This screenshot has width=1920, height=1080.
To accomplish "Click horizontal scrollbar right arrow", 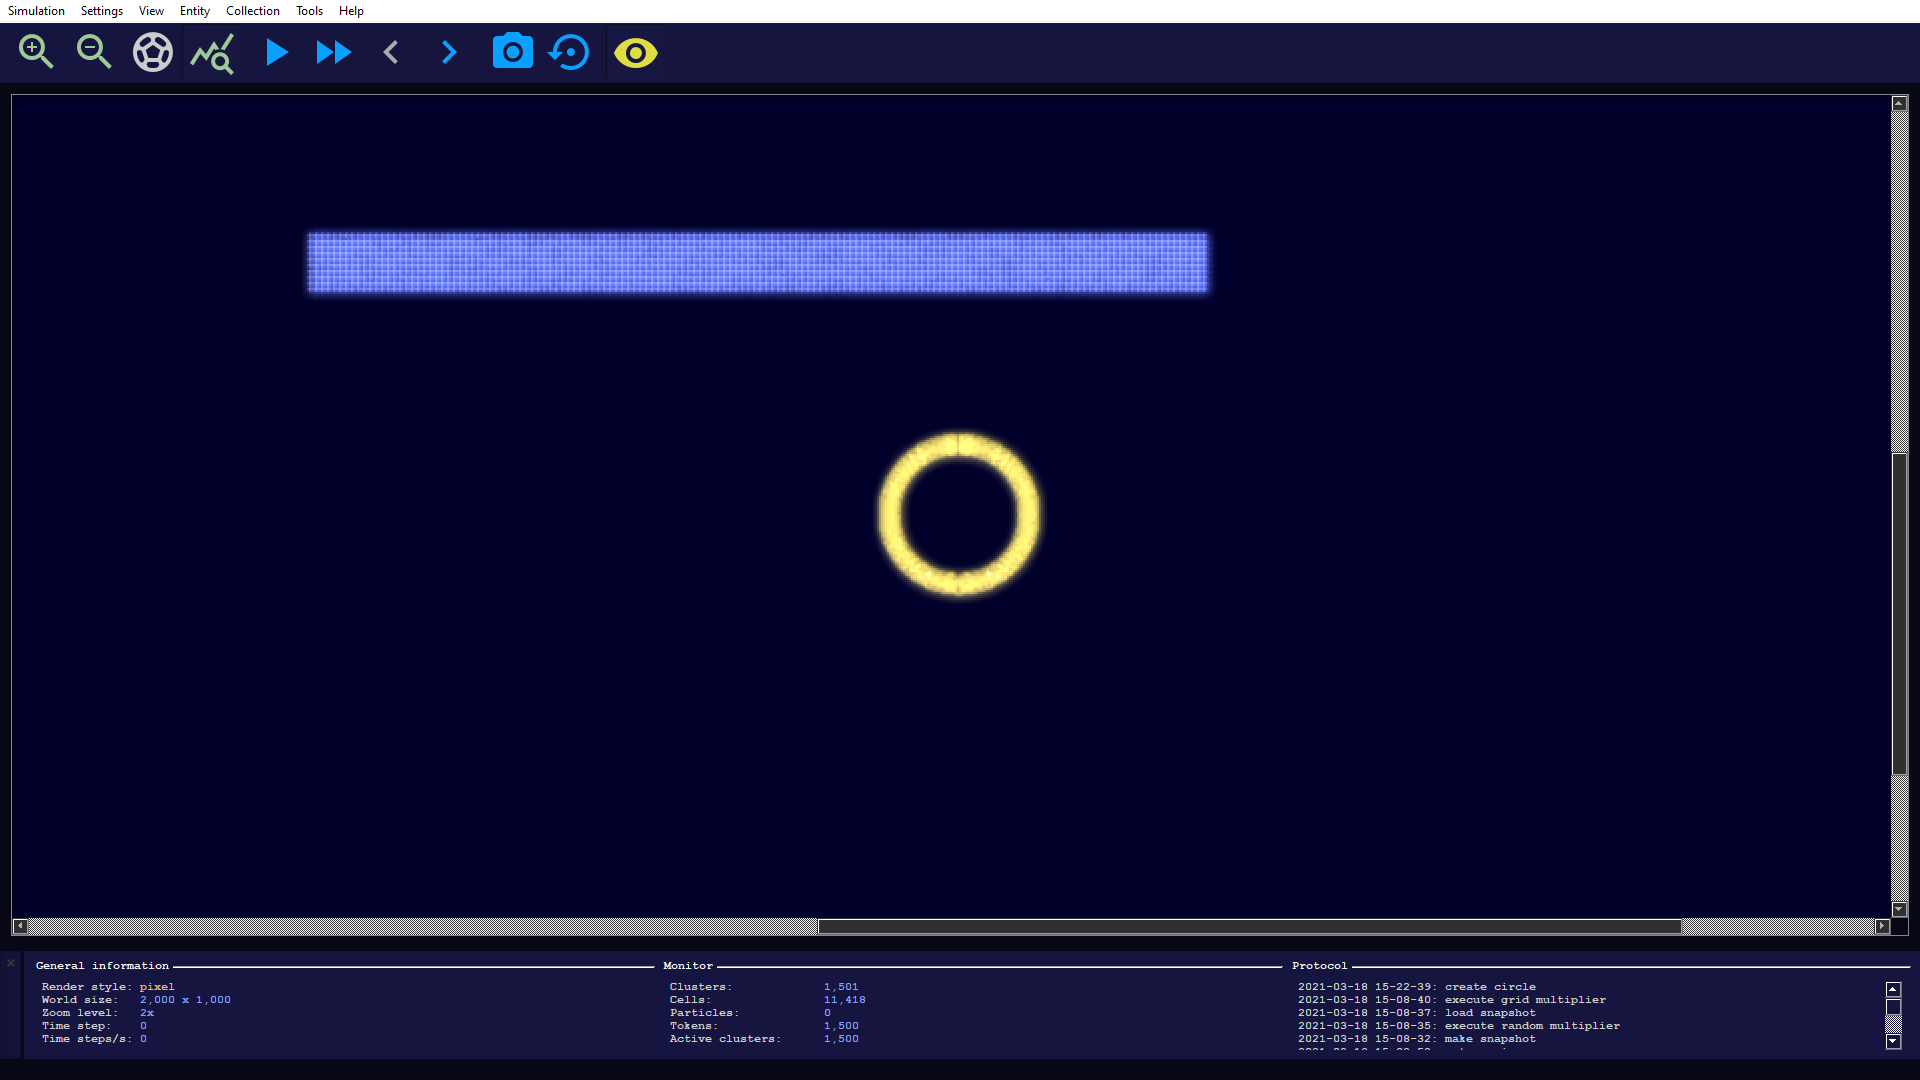I will [1882, 926].
